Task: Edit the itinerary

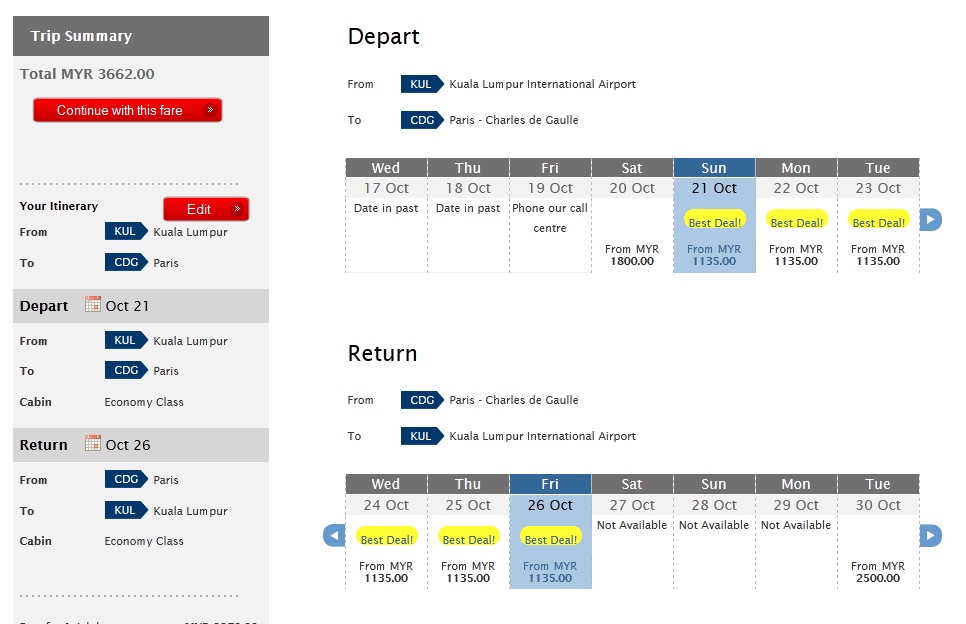Action: (x=206, y=209)
